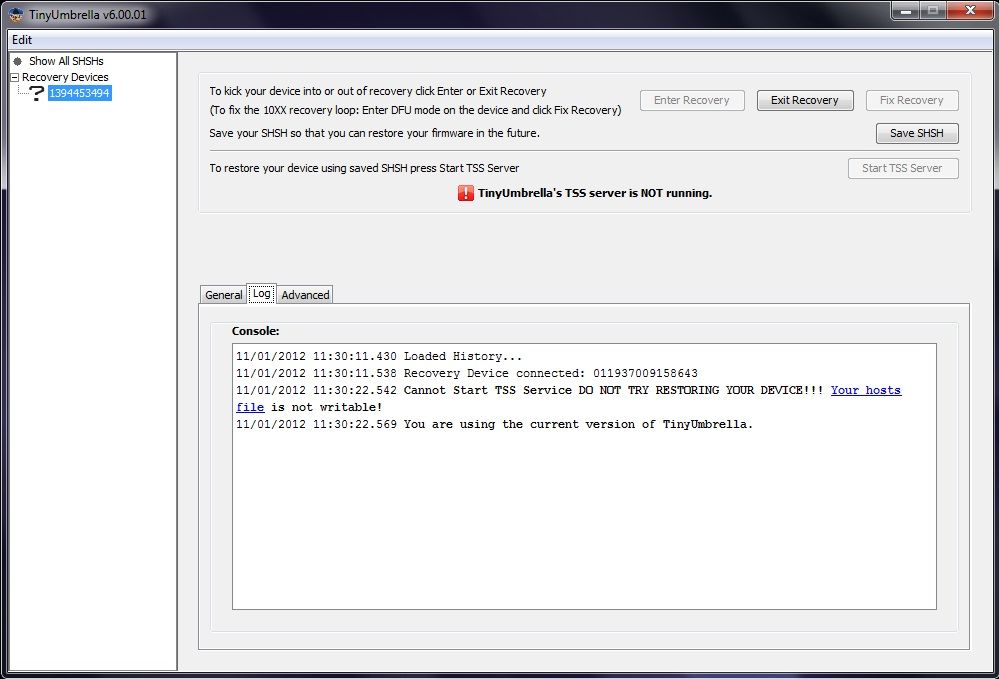Click the 'Console:' label
This screenshot has height=679, width=999.
(255, 331)
